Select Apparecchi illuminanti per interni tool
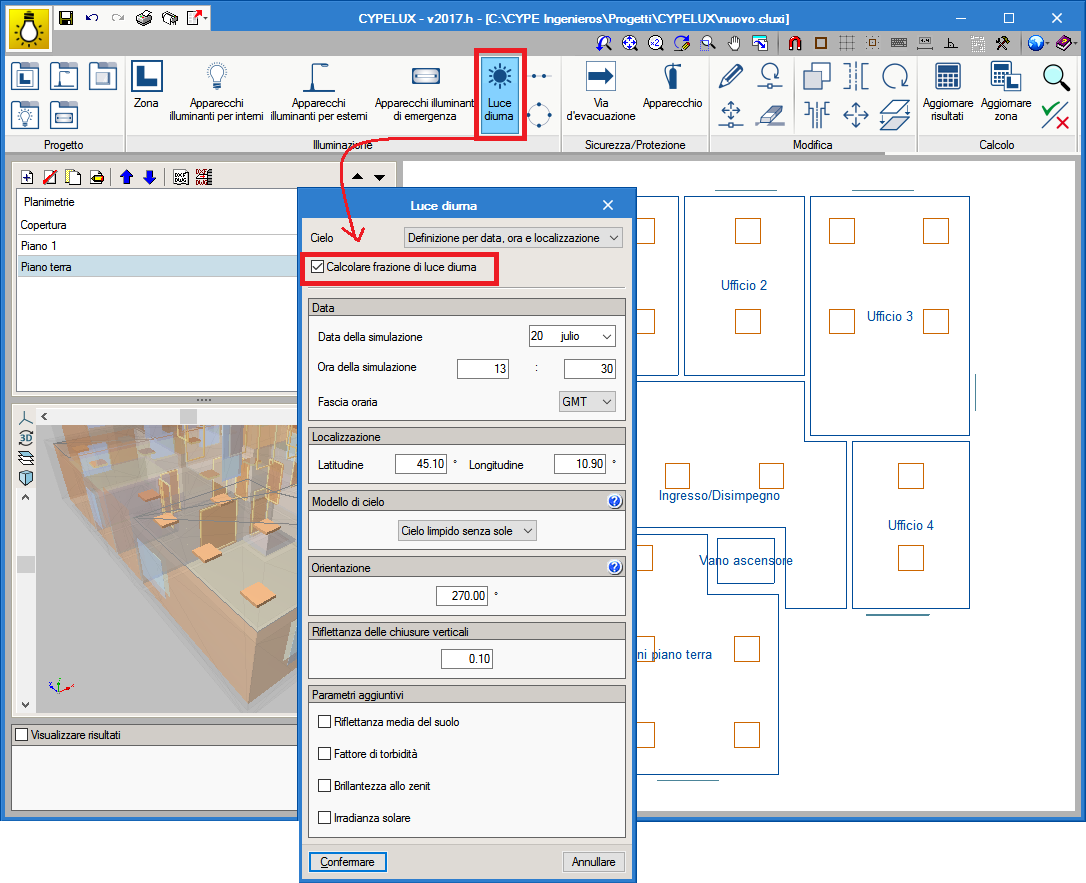1086x883 pixels. click(x=216, y=91)
